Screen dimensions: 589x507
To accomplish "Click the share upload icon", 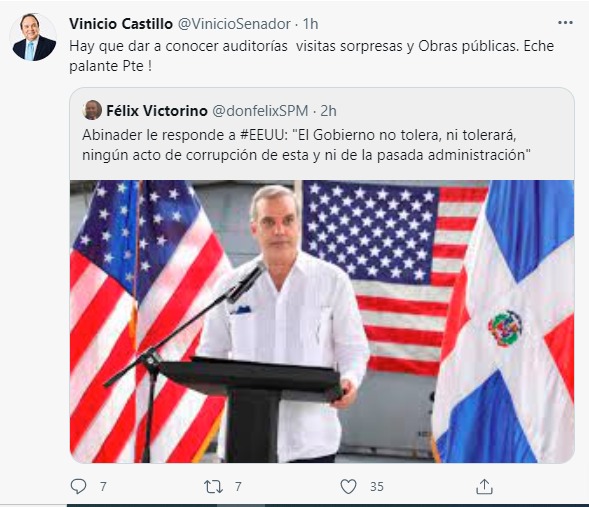I will click(484, 486).
